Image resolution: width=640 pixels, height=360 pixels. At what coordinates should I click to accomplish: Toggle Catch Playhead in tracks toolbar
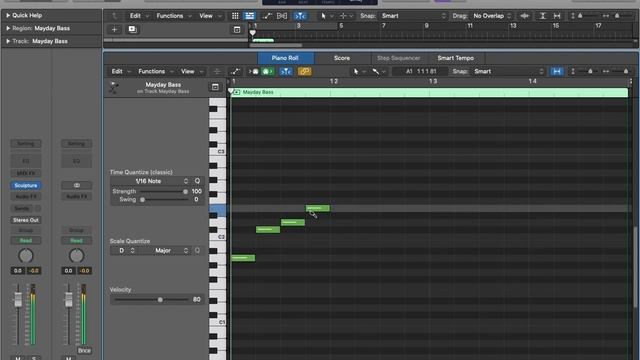(x=300, y=16)
